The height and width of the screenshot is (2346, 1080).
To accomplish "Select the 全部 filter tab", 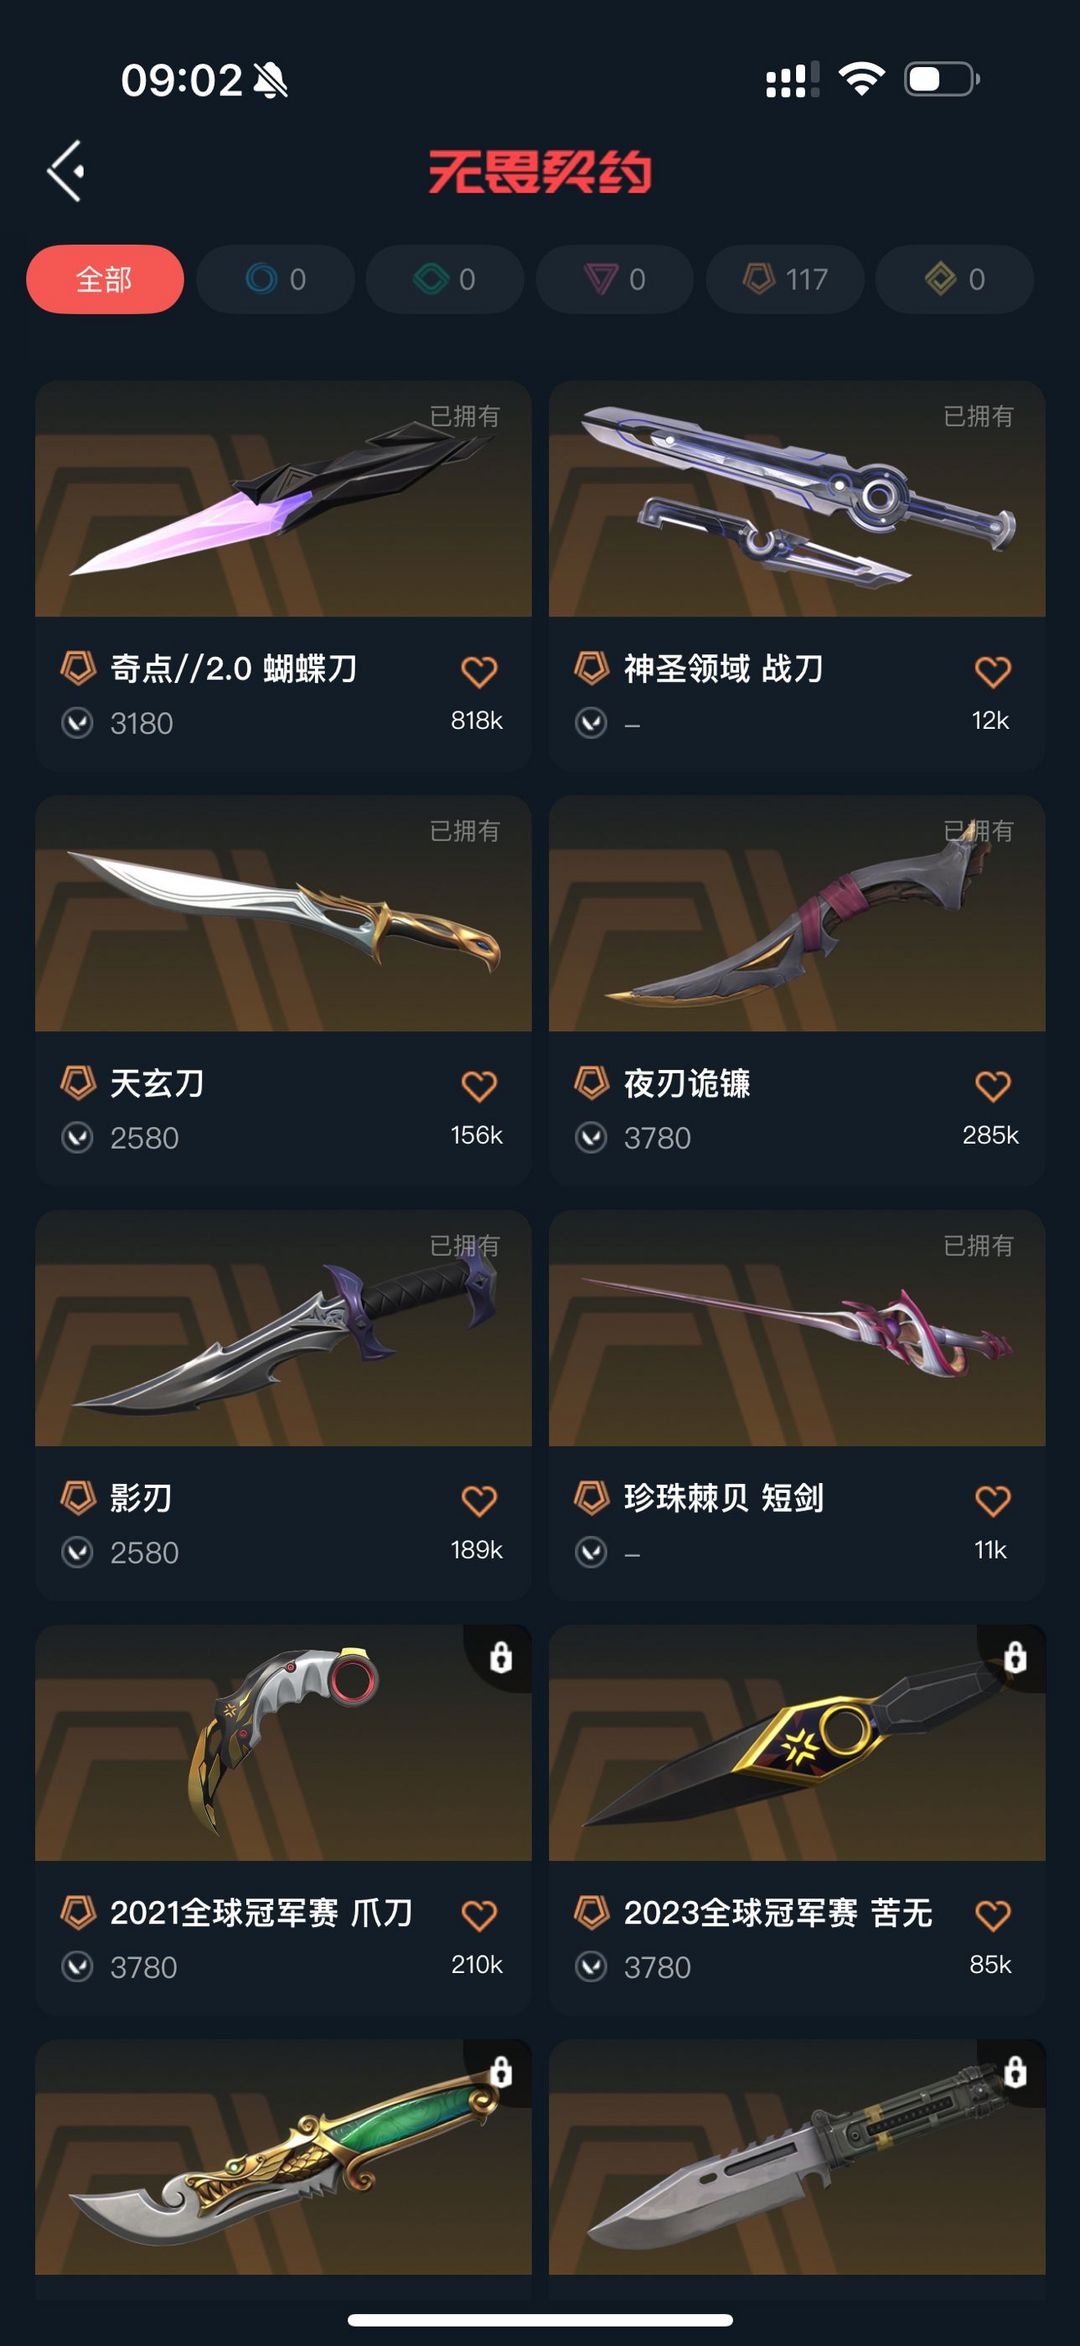I will pos(105,279).
